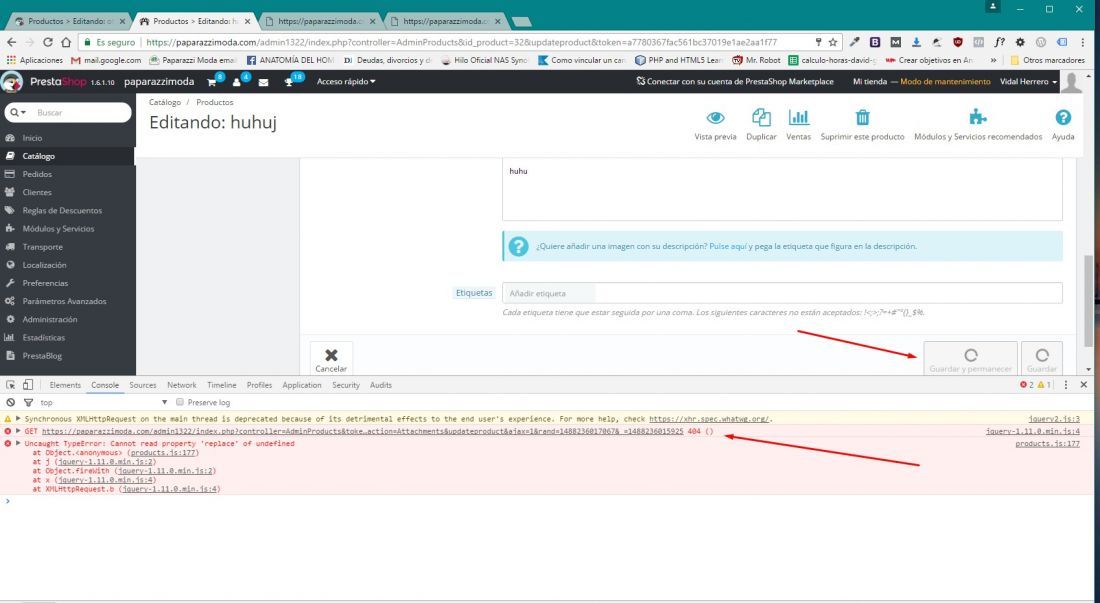Screen dimensions: 1100x603
Task: Open the console context 'top' dropdown
Action: click(103, 402)
